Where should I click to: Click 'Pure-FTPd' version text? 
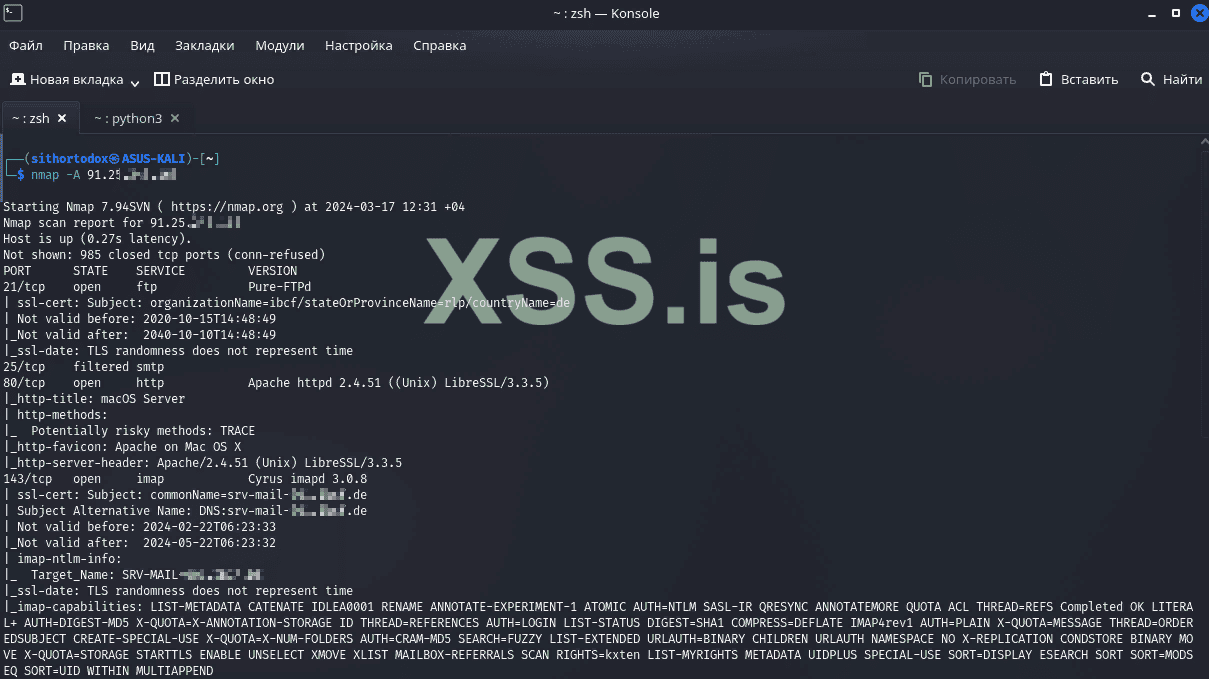280,287
